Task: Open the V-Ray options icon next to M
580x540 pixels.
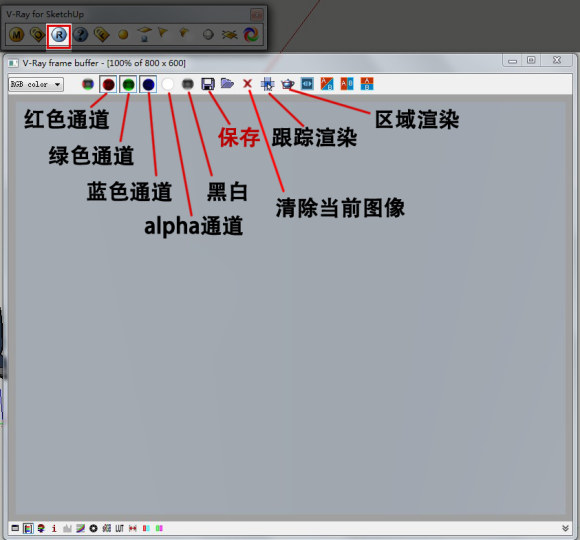Action: point(38,35)
